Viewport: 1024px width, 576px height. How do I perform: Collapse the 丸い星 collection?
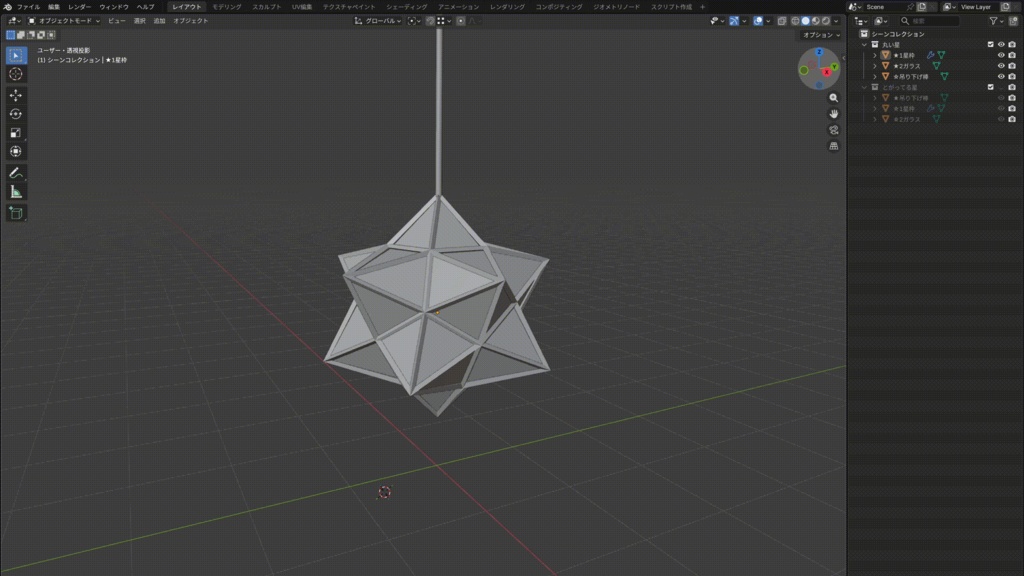click(x=865, y=44)
